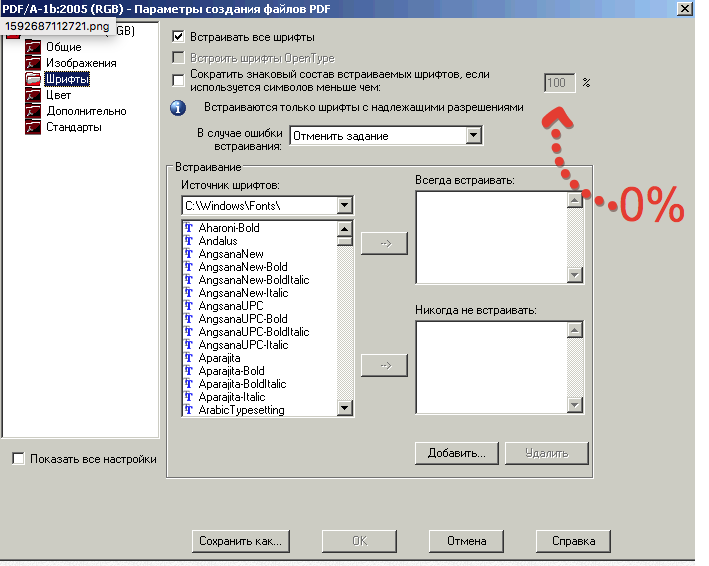Click the Общие settings icon
The image size is (709, 566).
[33, 47]
